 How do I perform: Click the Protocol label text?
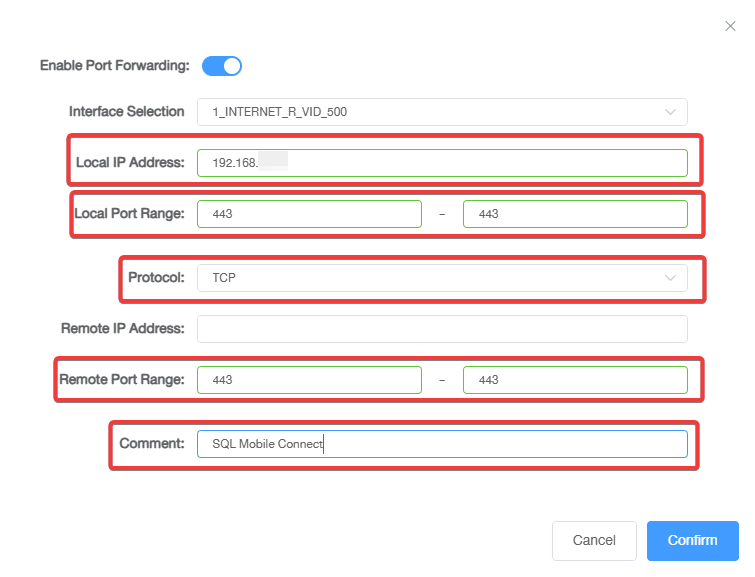coord(156,278)
